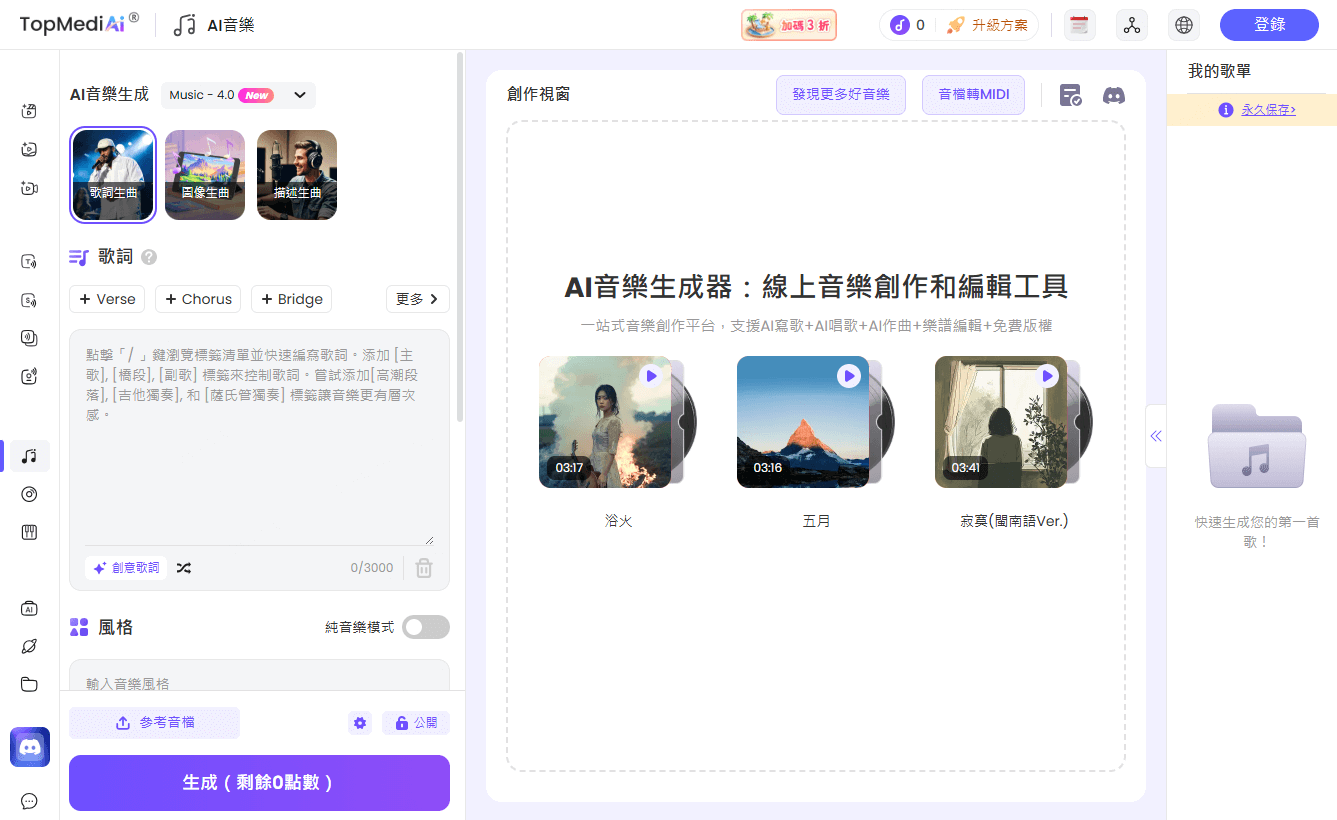Toggle the 純音樂模式 switch
Viewport: 1337px width, 820px height.
click(x=426, y=627)
